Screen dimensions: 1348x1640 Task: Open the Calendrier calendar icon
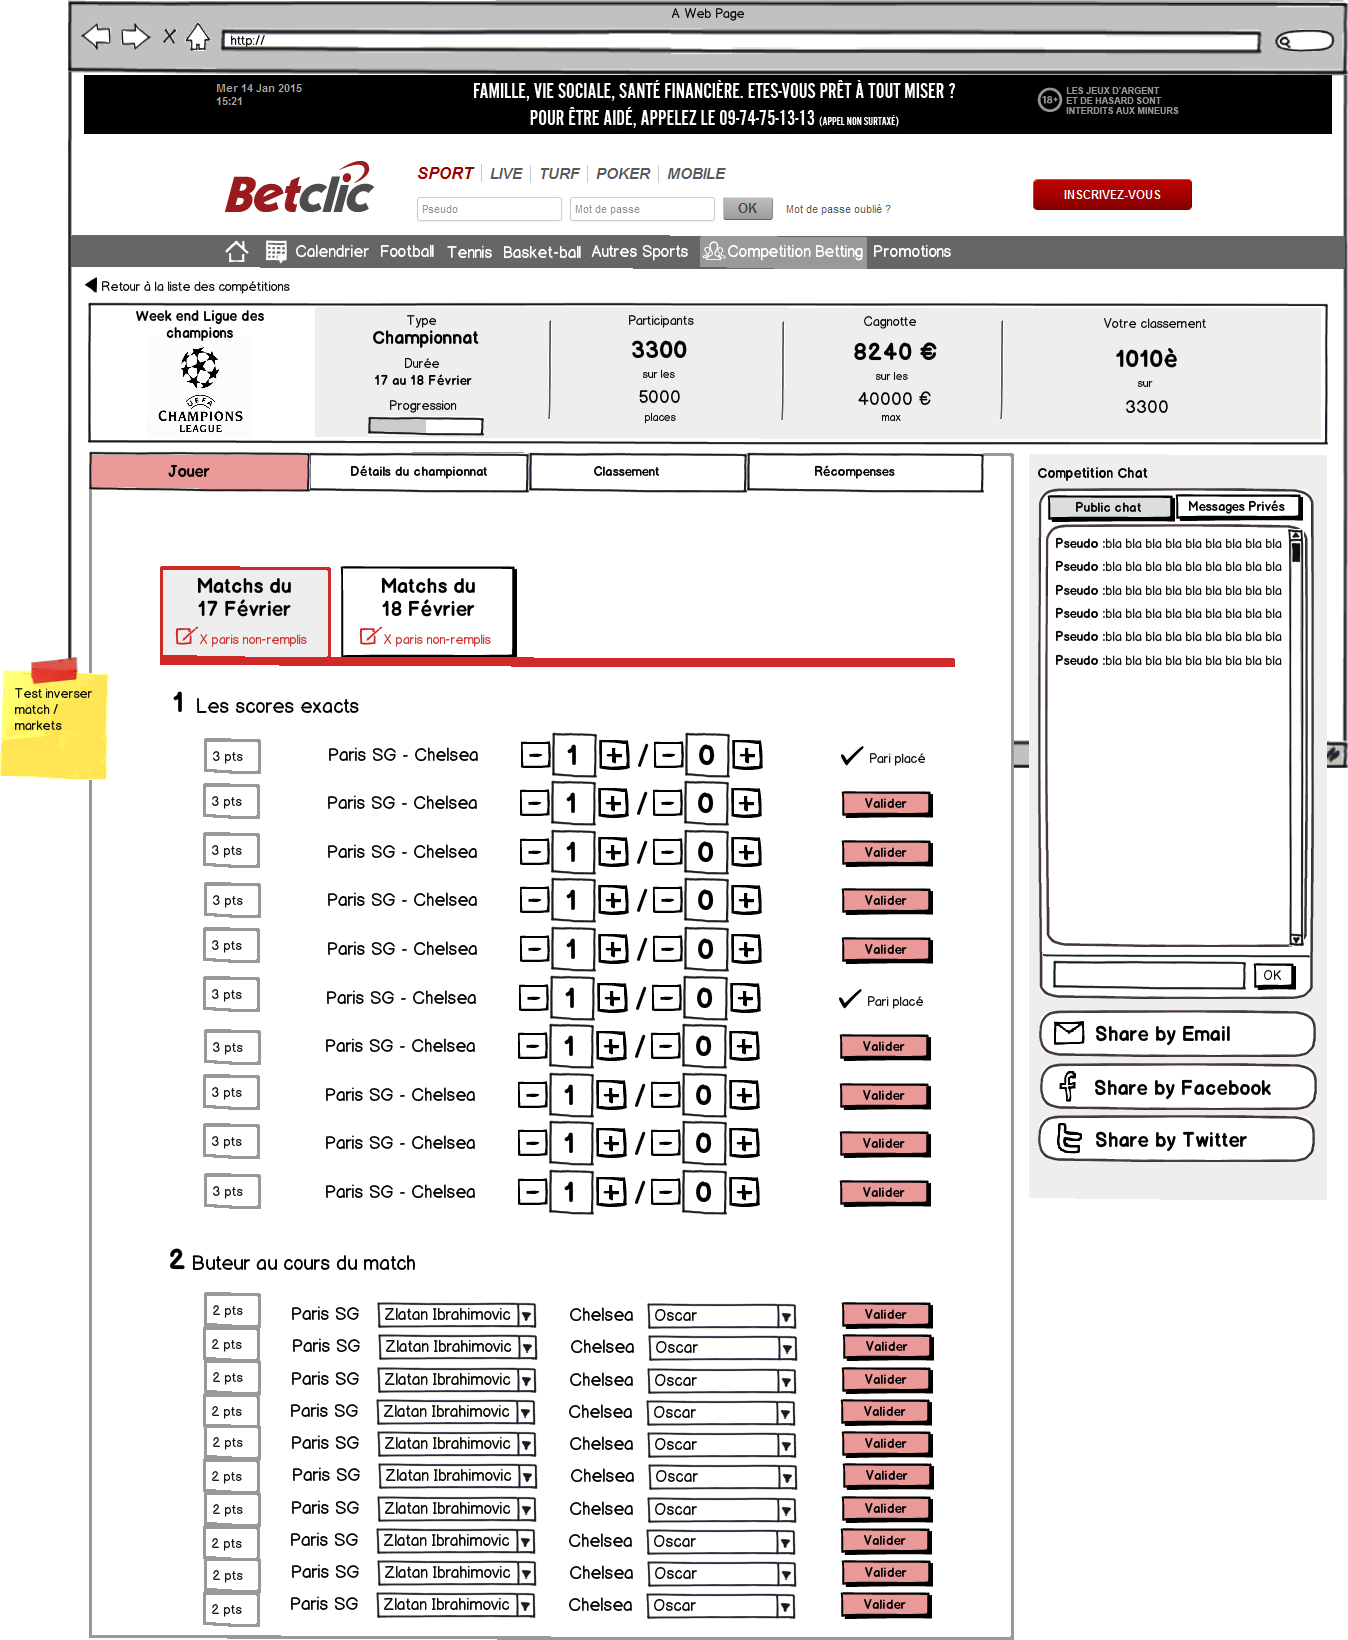pos(276,251)
